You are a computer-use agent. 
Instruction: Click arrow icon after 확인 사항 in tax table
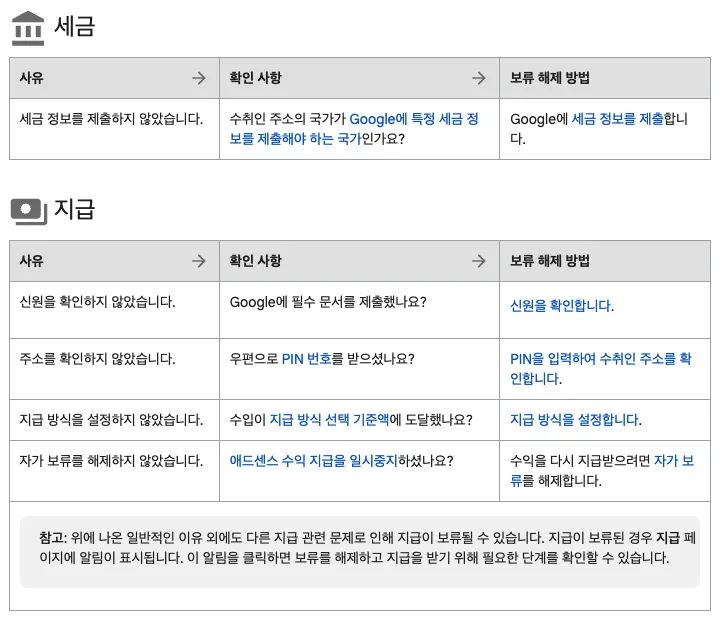point(479,78)
